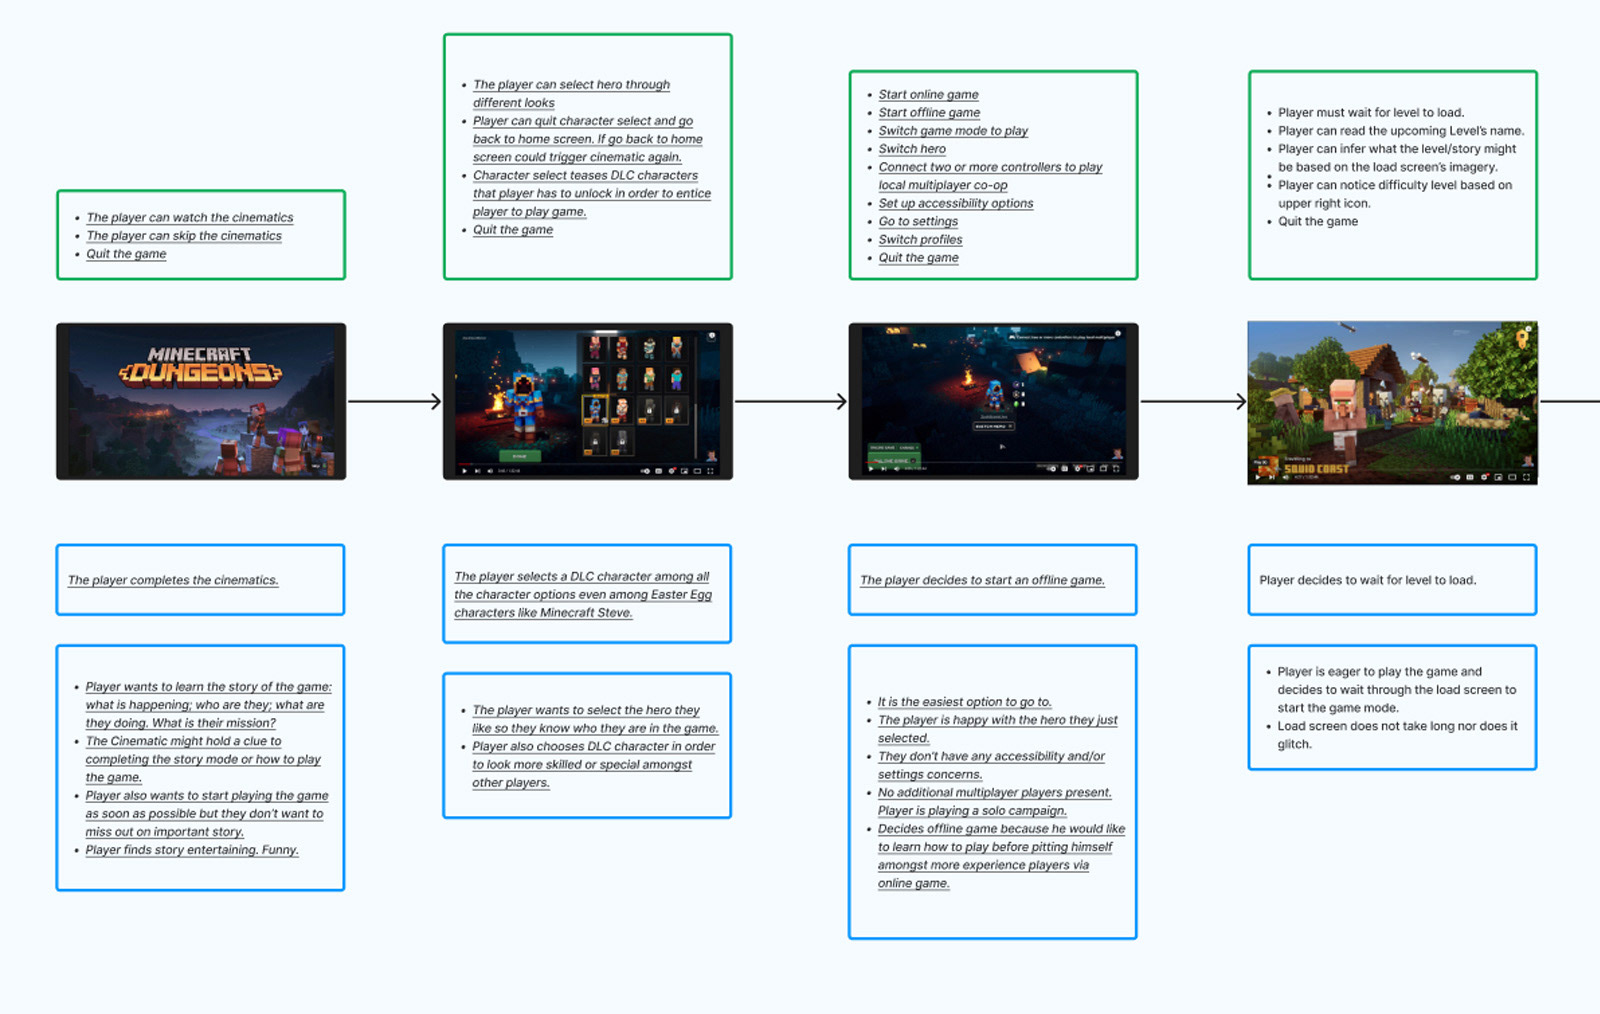Click the fullscreen icon in the Squid Coast screenshot

(1526, 477)
